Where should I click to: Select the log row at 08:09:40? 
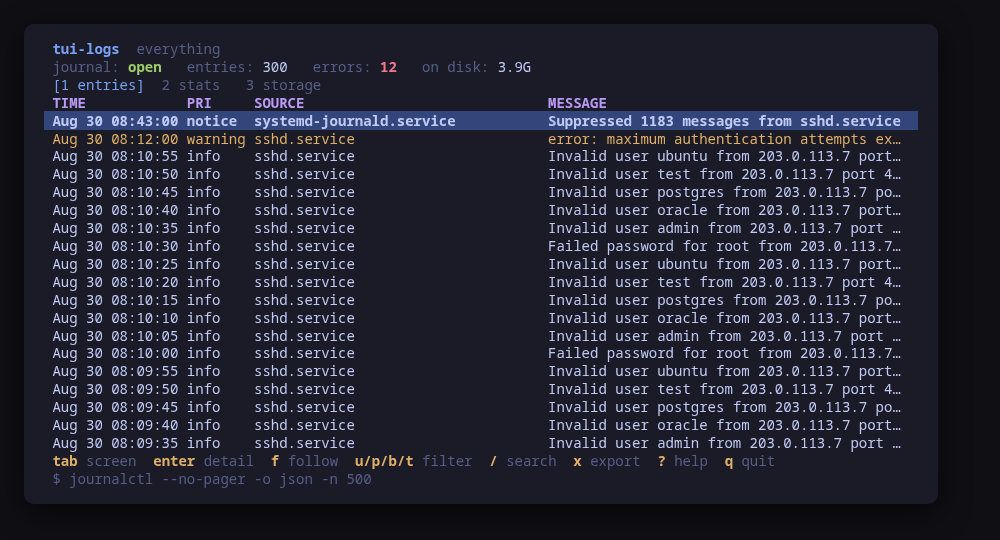[x=481, y=425]
